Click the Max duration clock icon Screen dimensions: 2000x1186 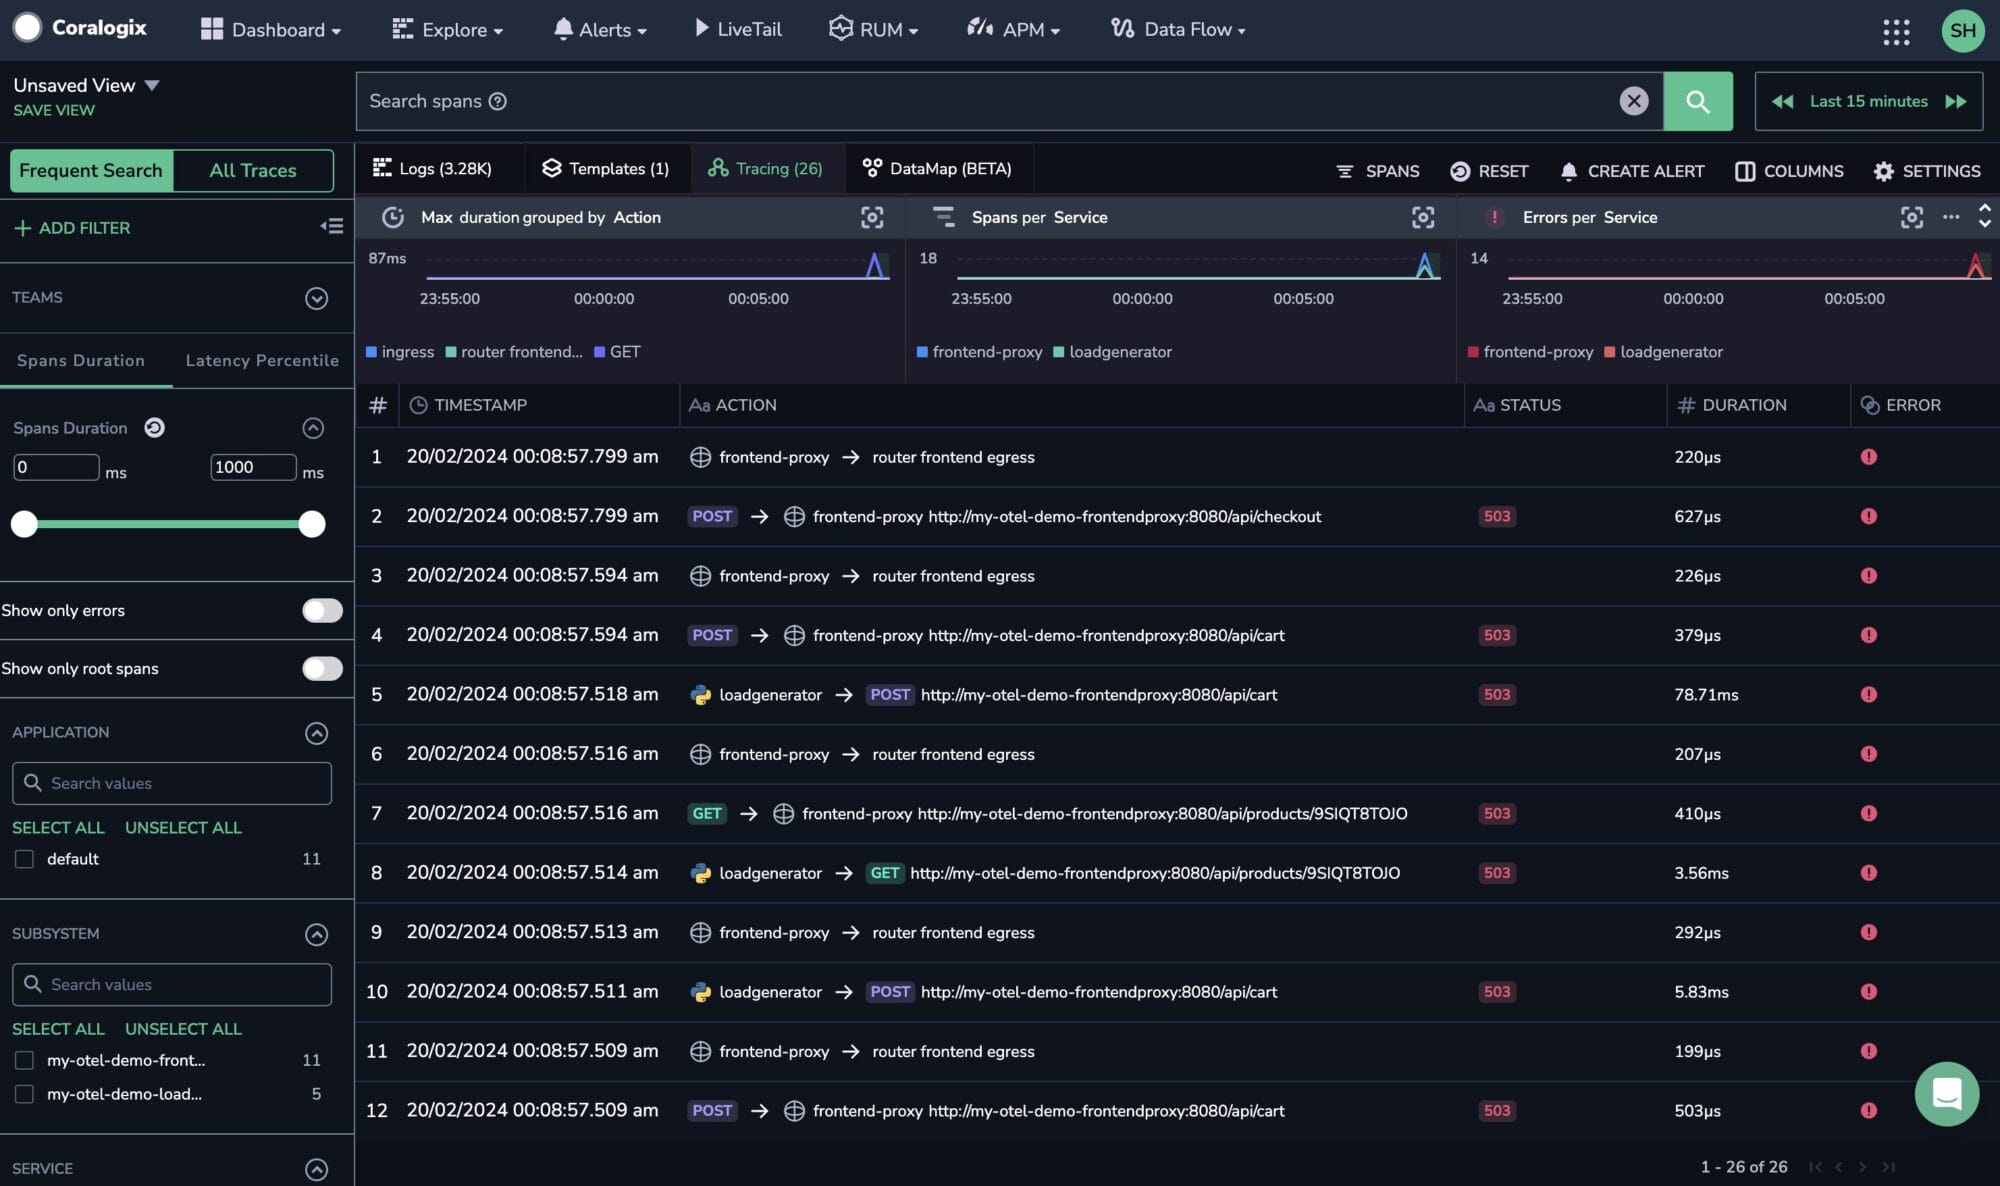393,217
